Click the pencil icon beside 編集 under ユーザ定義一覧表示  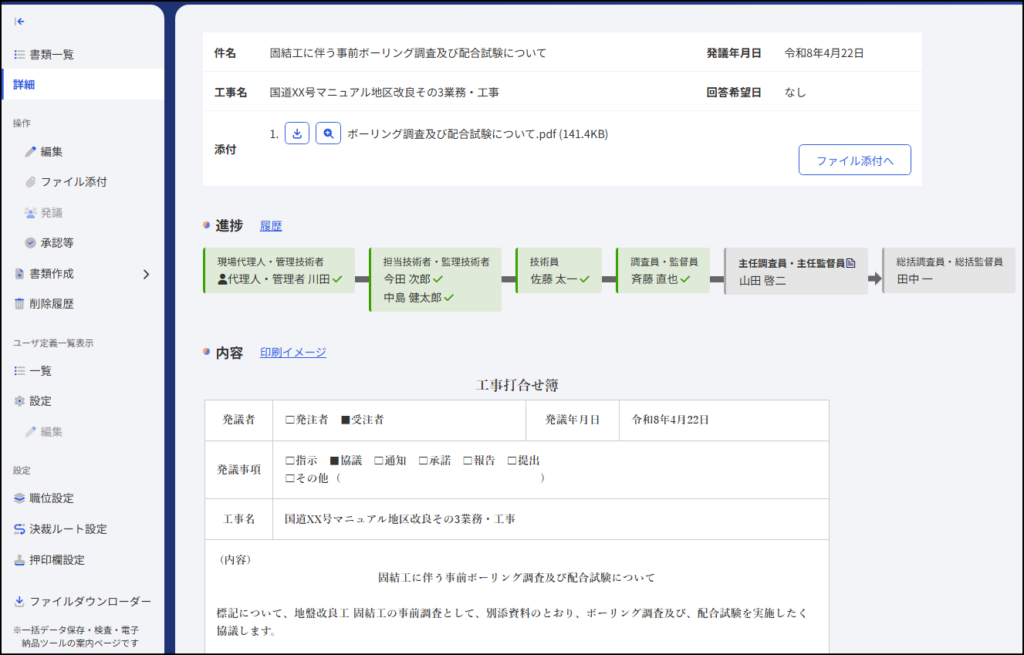click(x=30, y=432)
